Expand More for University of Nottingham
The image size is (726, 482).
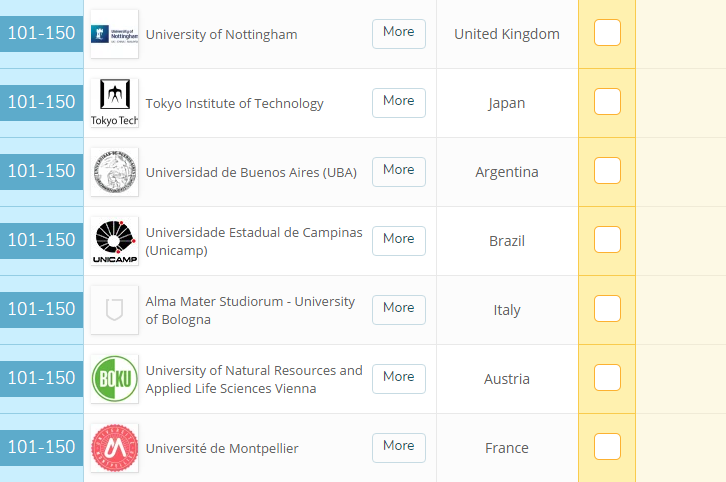(398, 33)
